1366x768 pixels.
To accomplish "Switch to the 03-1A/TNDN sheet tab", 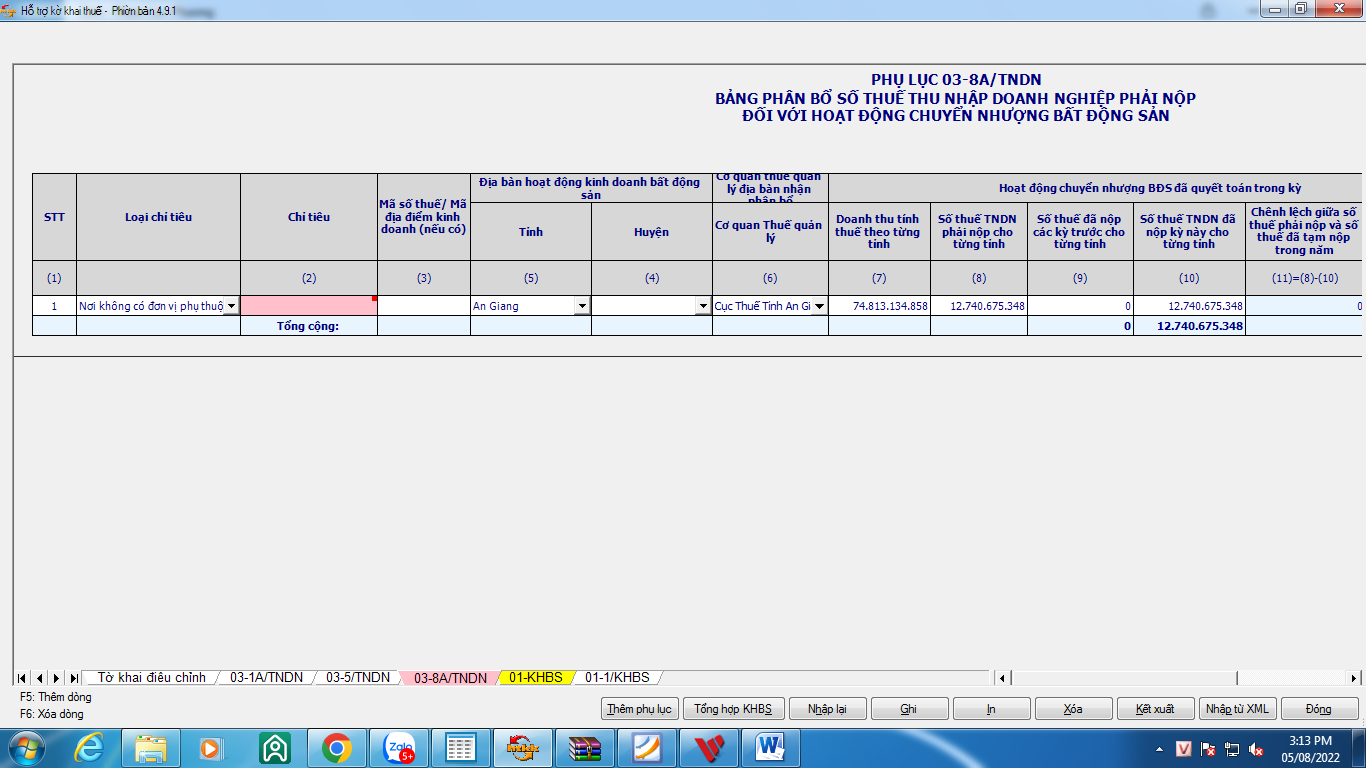I will pos(266,678).
